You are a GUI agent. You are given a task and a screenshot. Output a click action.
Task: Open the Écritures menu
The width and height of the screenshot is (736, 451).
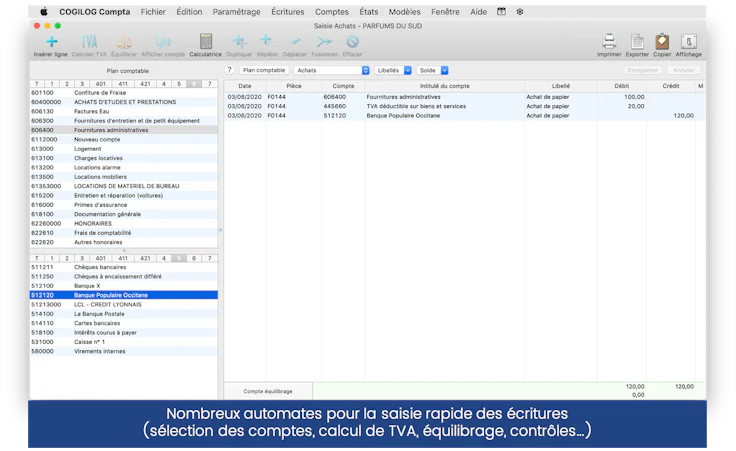point(288,12)
